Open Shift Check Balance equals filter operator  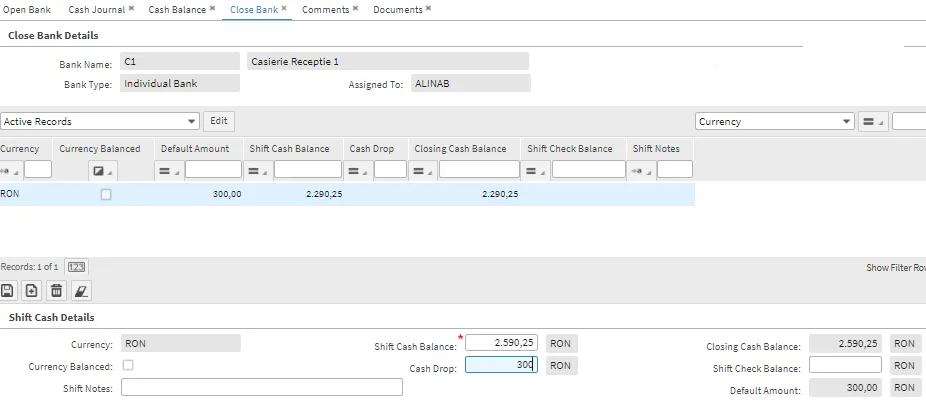pos(534,171)
